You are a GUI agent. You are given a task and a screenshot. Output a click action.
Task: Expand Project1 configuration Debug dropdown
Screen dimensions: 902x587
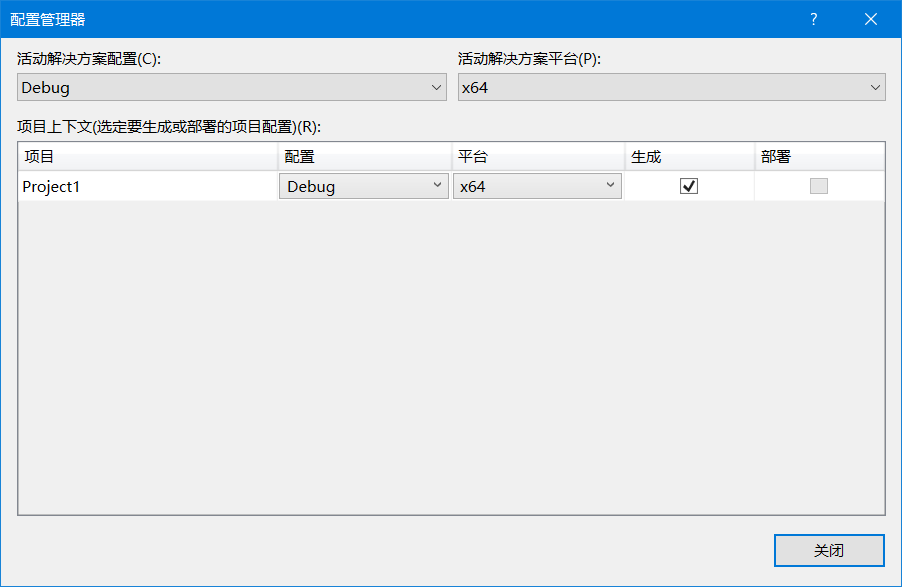(364, 186)
